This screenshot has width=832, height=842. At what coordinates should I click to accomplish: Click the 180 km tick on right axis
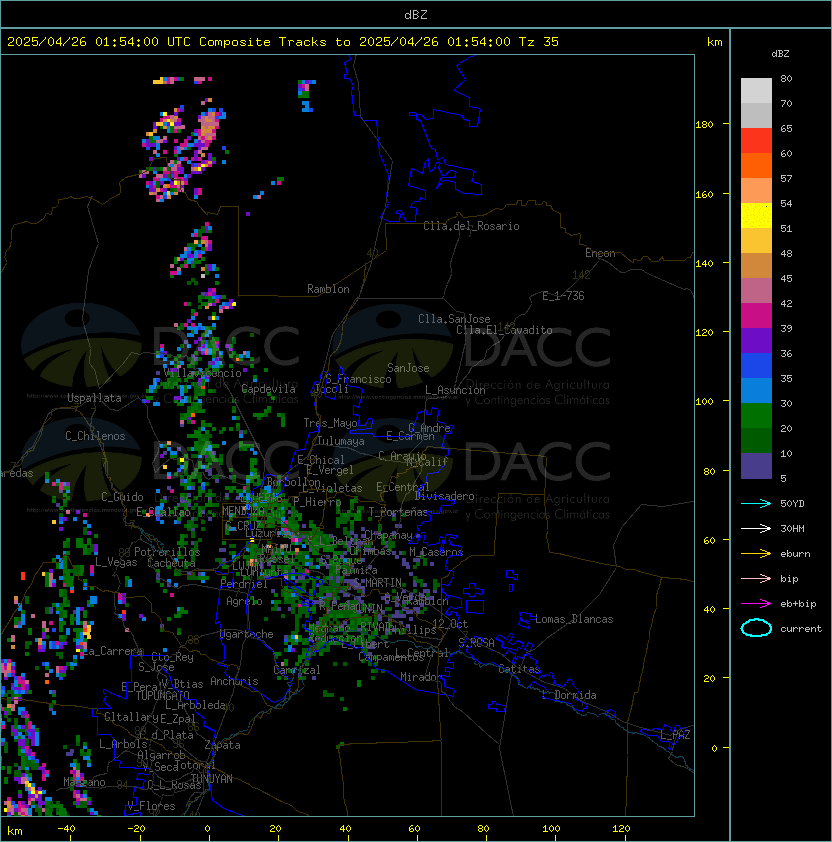[x=704, y=125]
